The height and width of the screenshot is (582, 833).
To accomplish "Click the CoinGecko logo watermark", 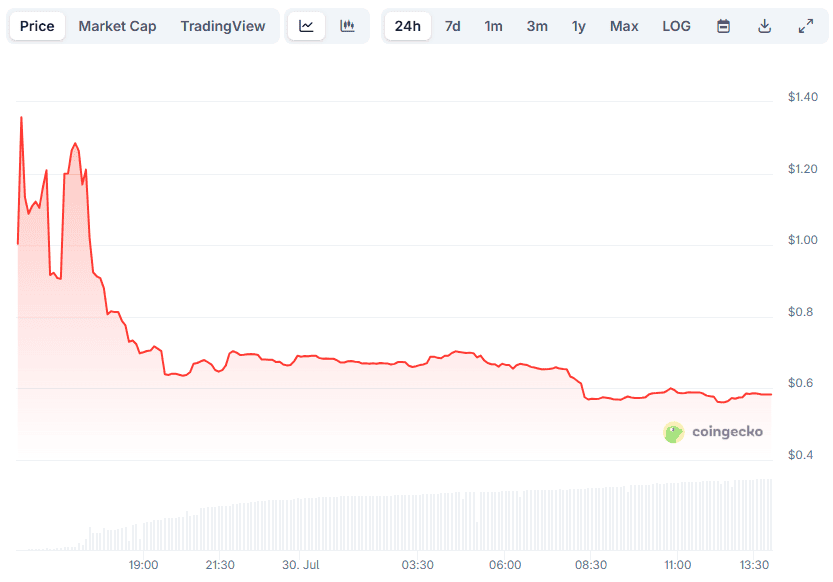I will coord(672,432).
